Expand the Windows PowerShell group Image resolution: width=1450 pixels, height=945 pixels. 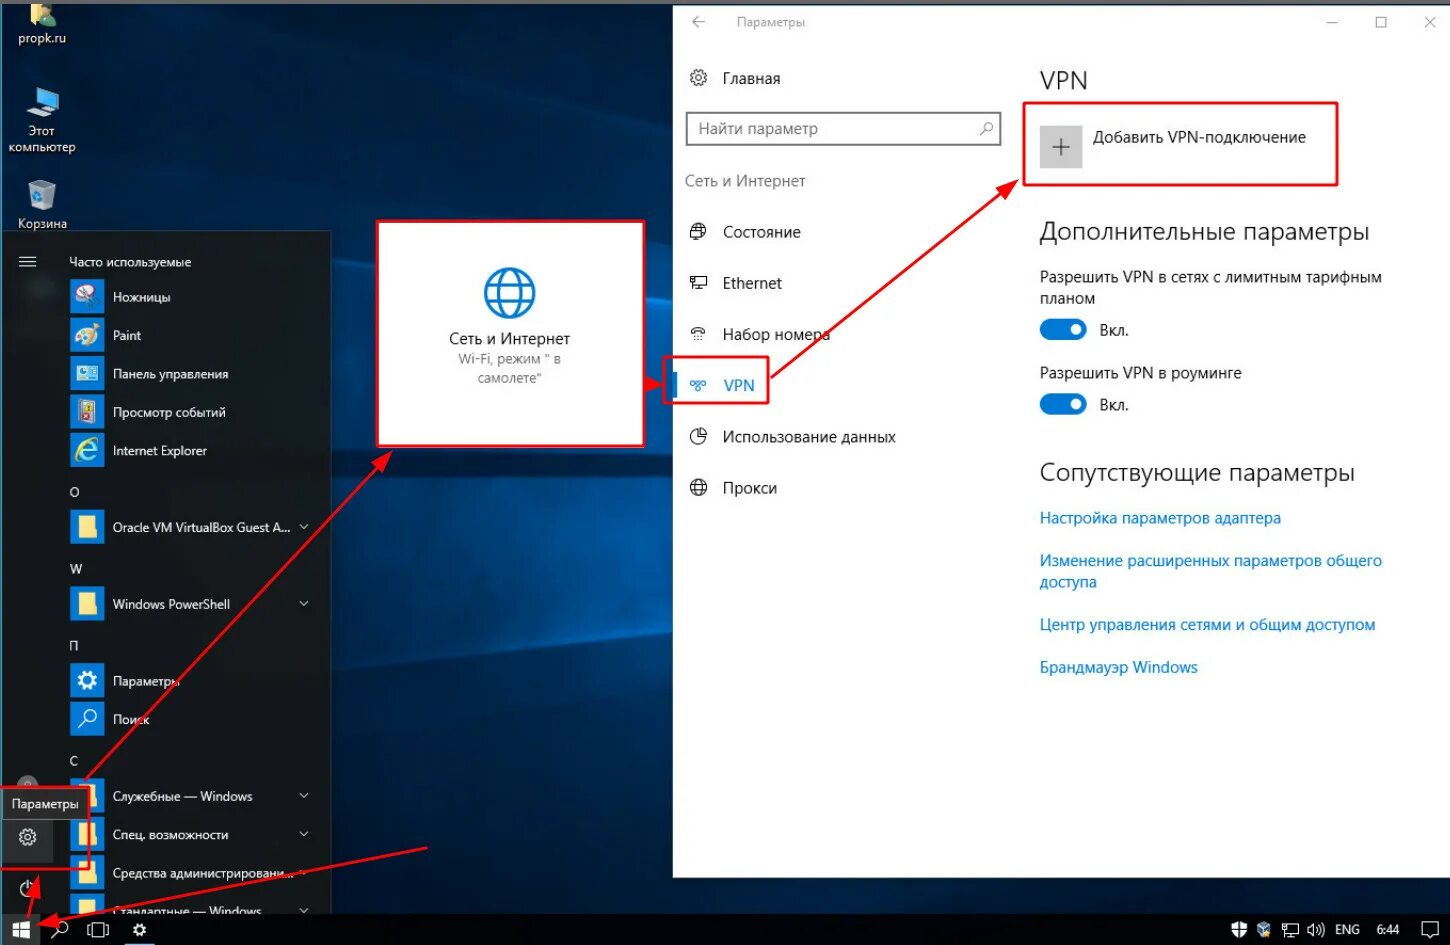coord(303,603)
